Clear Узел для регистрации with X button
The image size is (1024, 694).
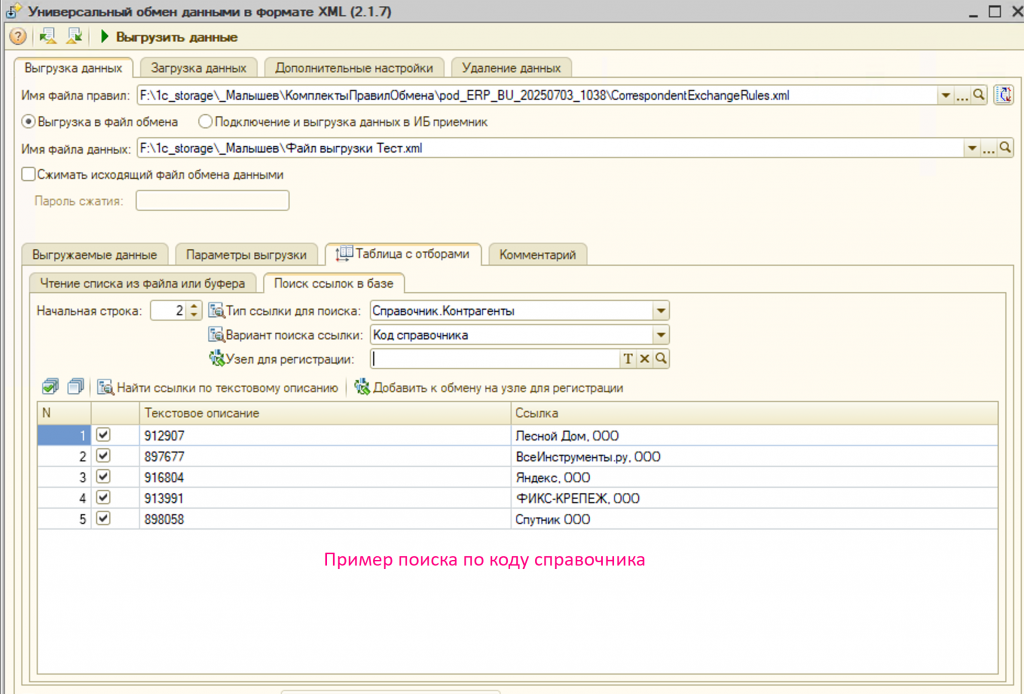point(645,358)
